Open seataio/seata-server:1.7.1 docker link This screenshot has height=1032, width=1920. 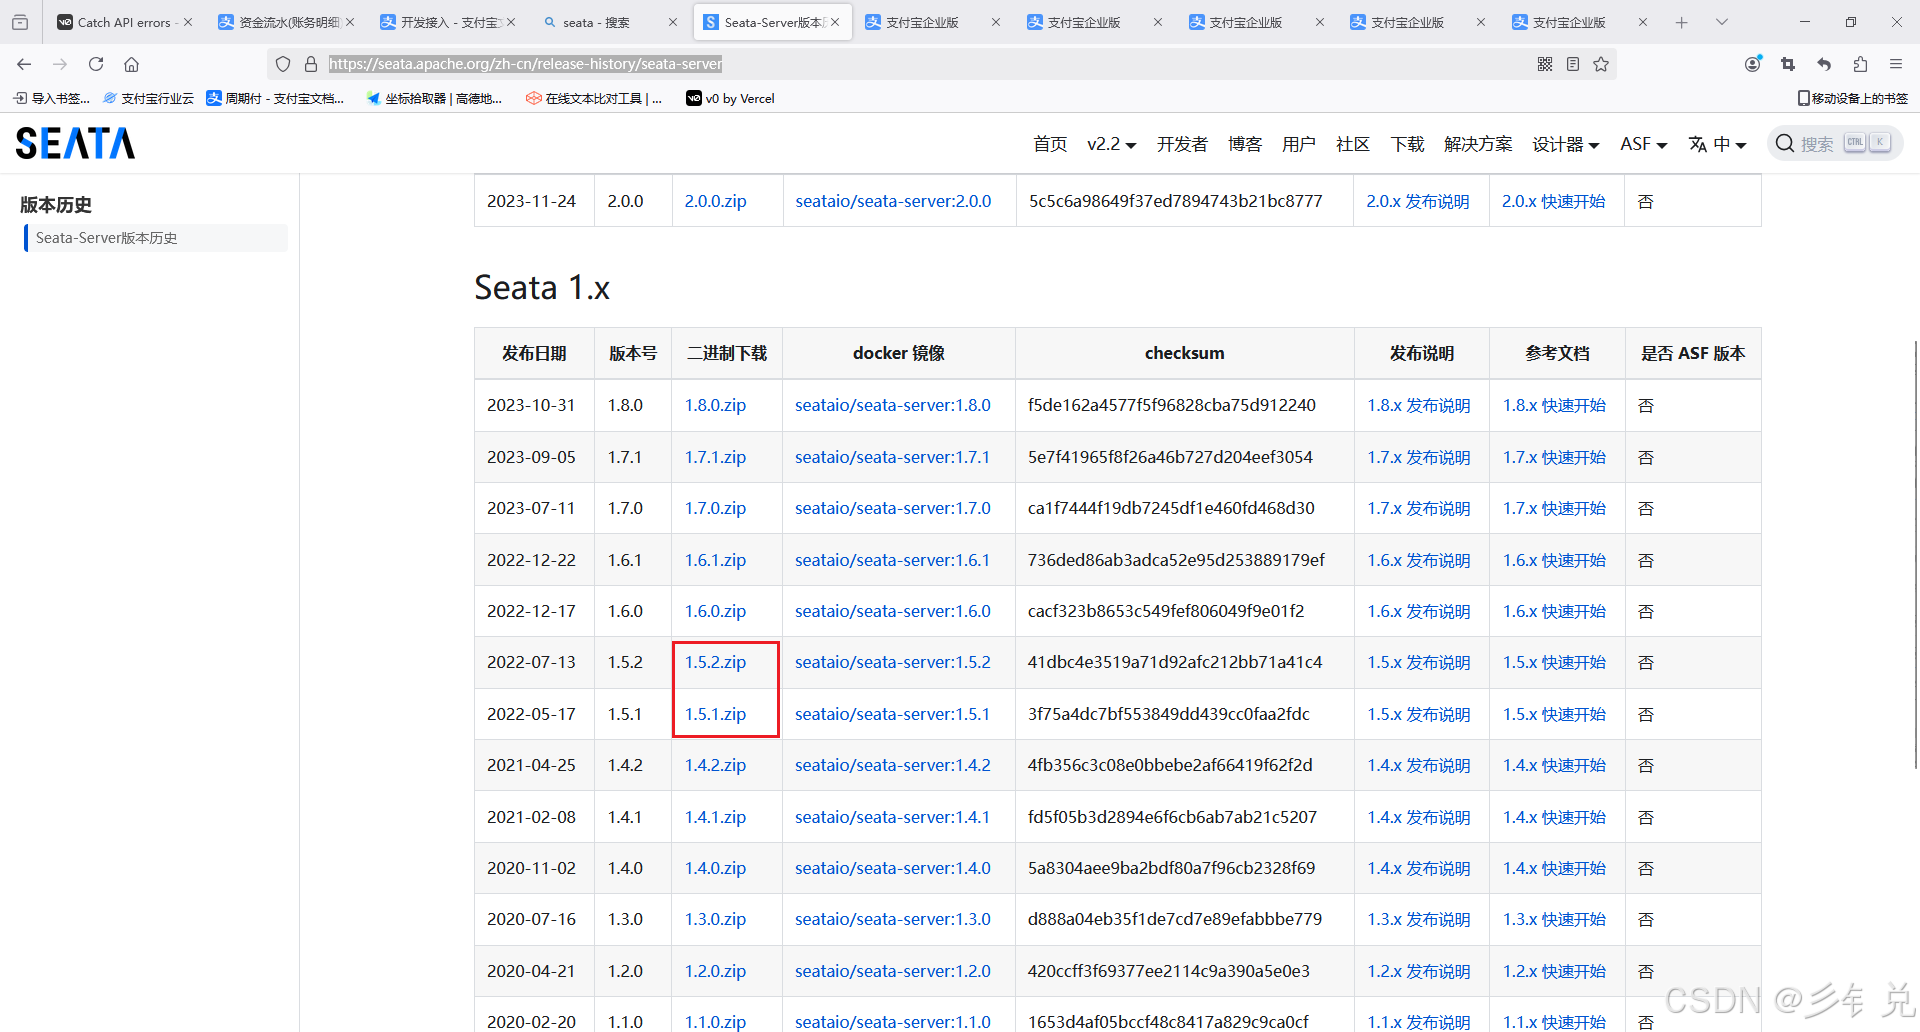[x=892, y=457]
